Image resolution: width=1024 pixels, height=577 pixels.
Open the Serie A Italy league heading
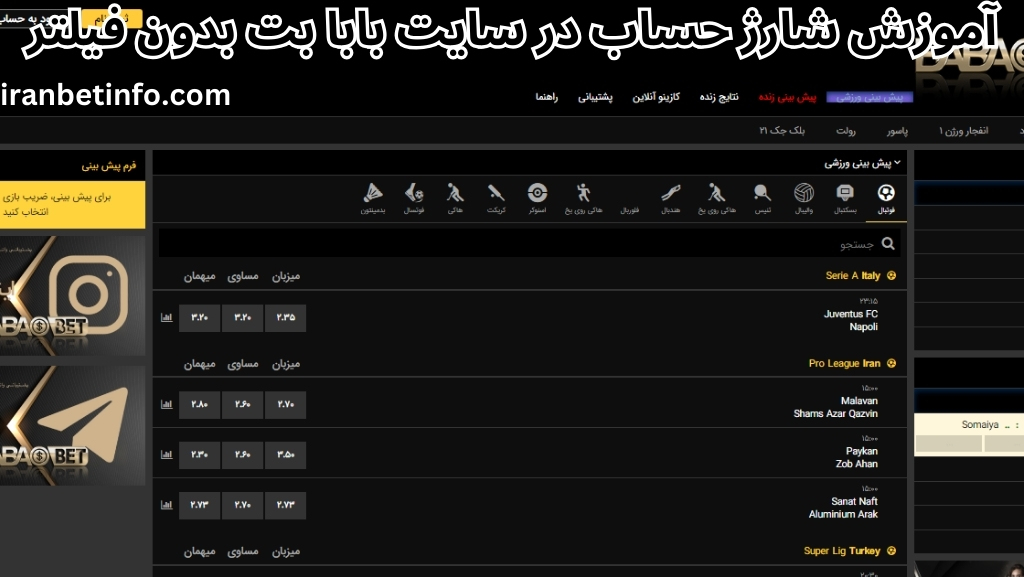(852, 275)
